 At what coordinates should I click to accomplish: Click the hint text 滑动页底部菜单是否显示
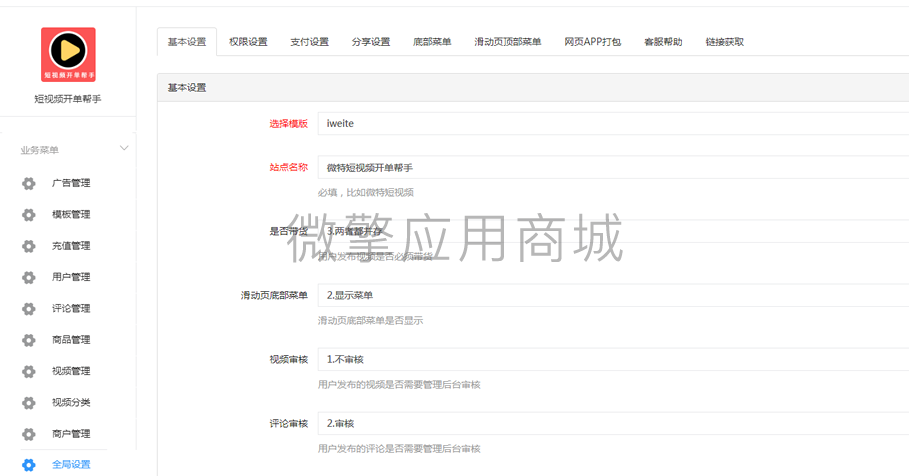(x=370, y=321)
